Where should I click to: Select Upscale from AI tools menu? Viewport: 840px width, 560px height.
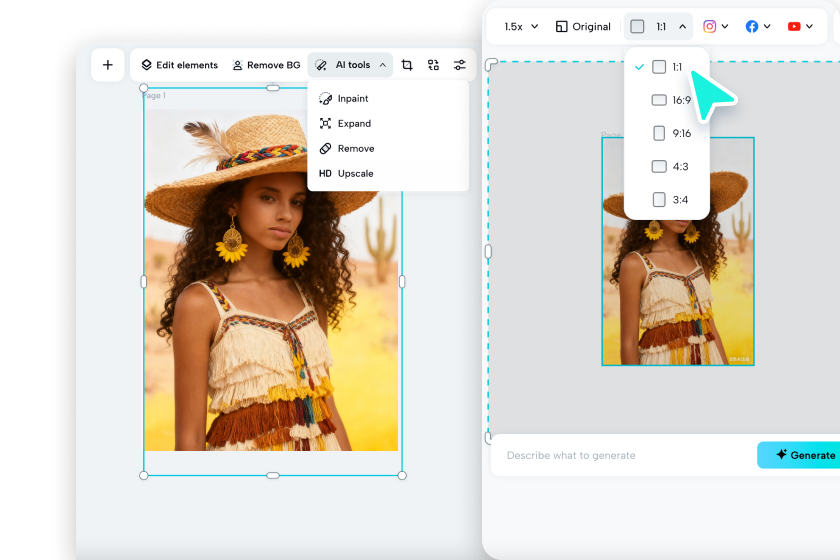pos(355,173)
